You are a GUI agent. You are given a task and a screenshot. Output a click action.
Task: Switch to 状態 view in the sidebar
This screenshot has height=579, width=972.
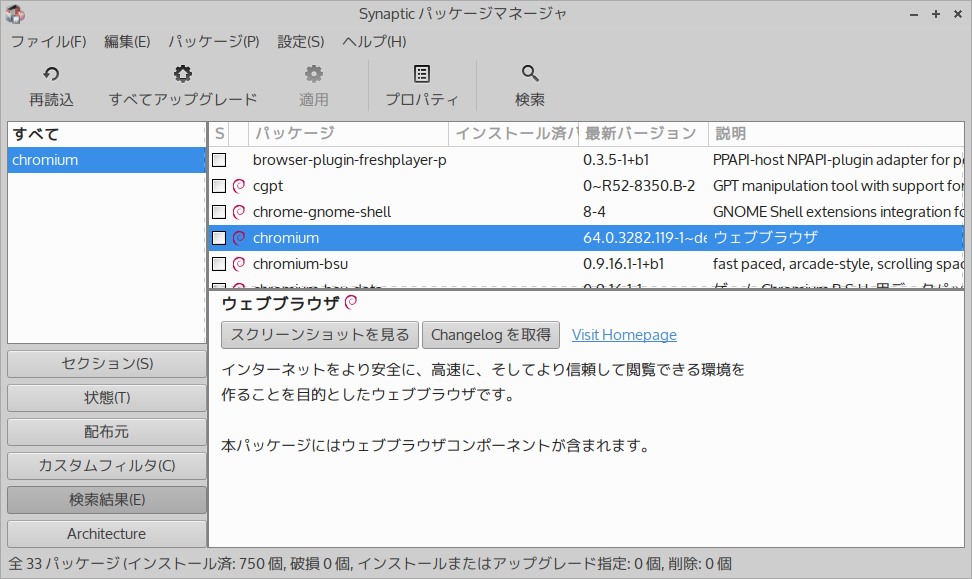pyautogui.click(x=106, y=397)
